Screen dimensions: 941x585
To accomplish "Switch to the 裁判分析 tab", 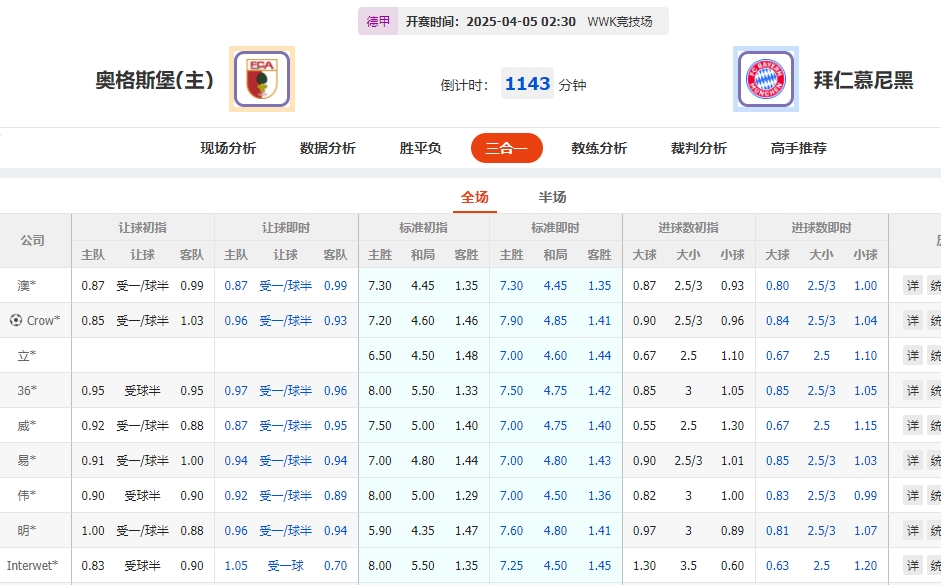I will click(700, 147).
